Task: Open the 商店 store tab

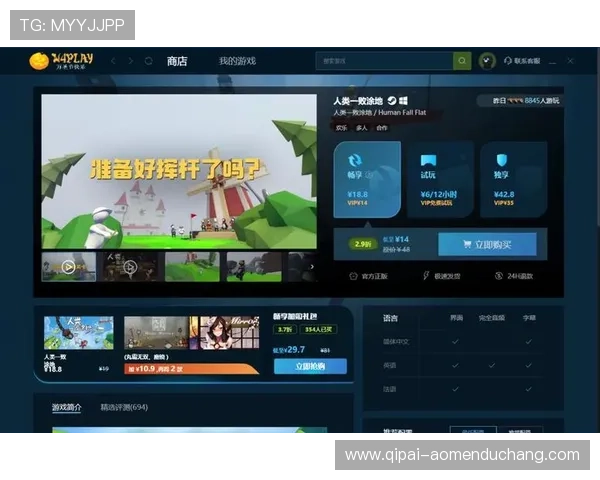Action: (177, 61)
